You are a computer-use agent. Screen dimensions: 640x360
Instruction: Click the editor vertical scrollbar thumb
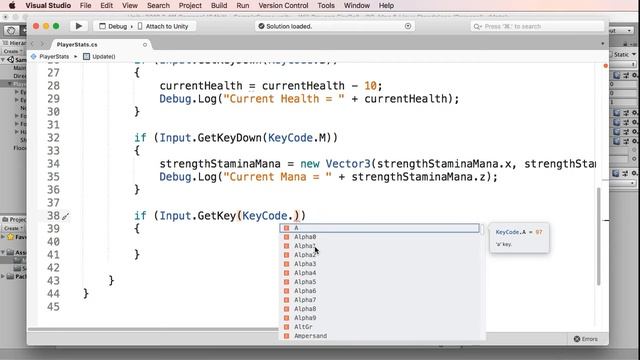(x=599, y=236)
